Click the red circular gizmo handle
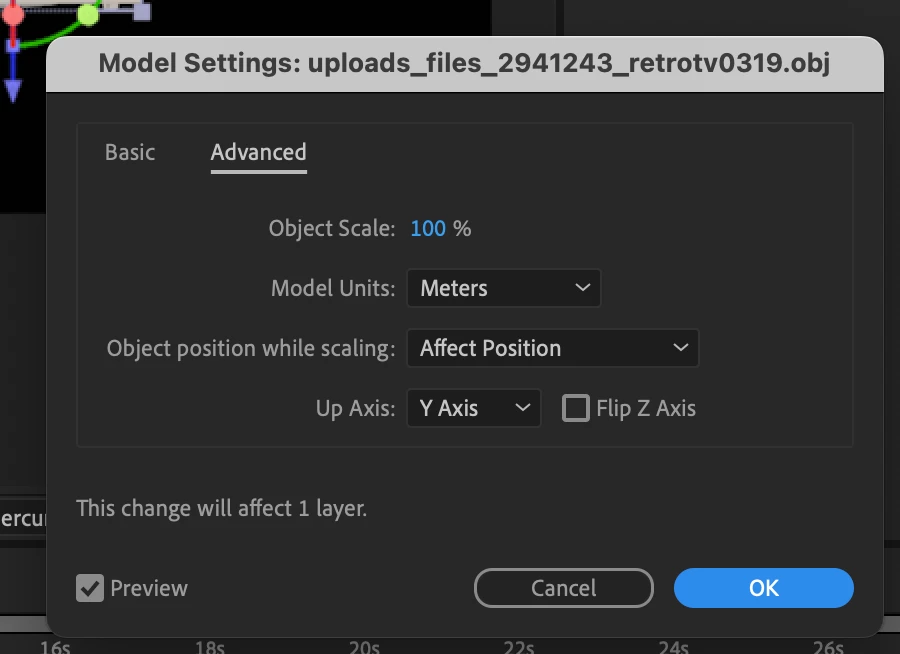Screen dimensions: 900x654 pyautogui.click(x=13, y=14)
